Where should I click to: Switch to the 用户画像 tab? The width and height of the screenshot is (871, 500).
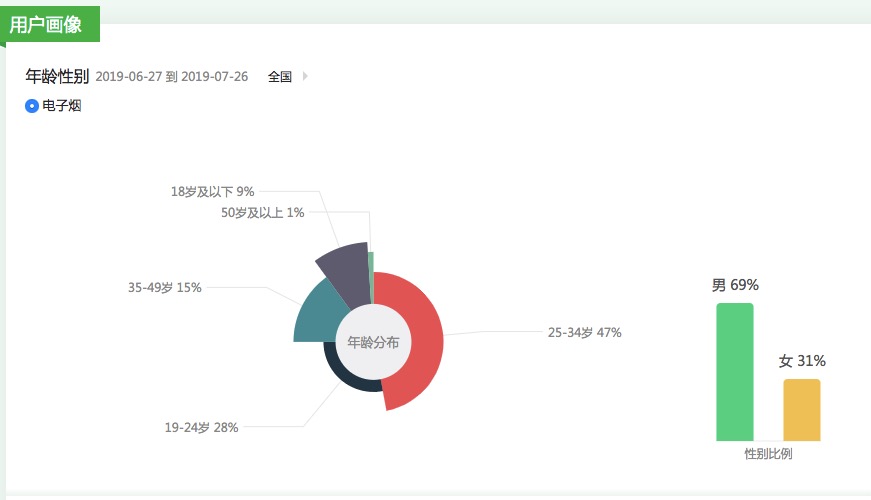[x=46, y=25]
